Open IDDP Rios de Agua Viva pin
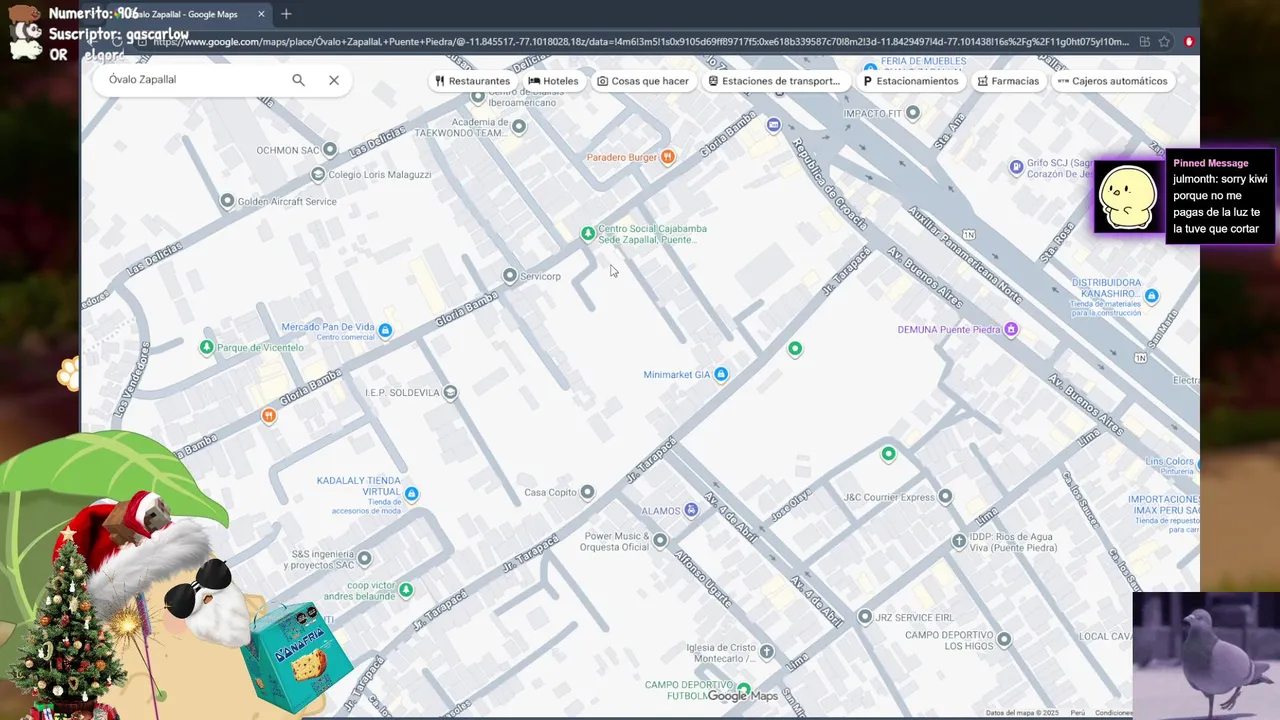This screenshot has height=720, width=1280. coord(959,541)
